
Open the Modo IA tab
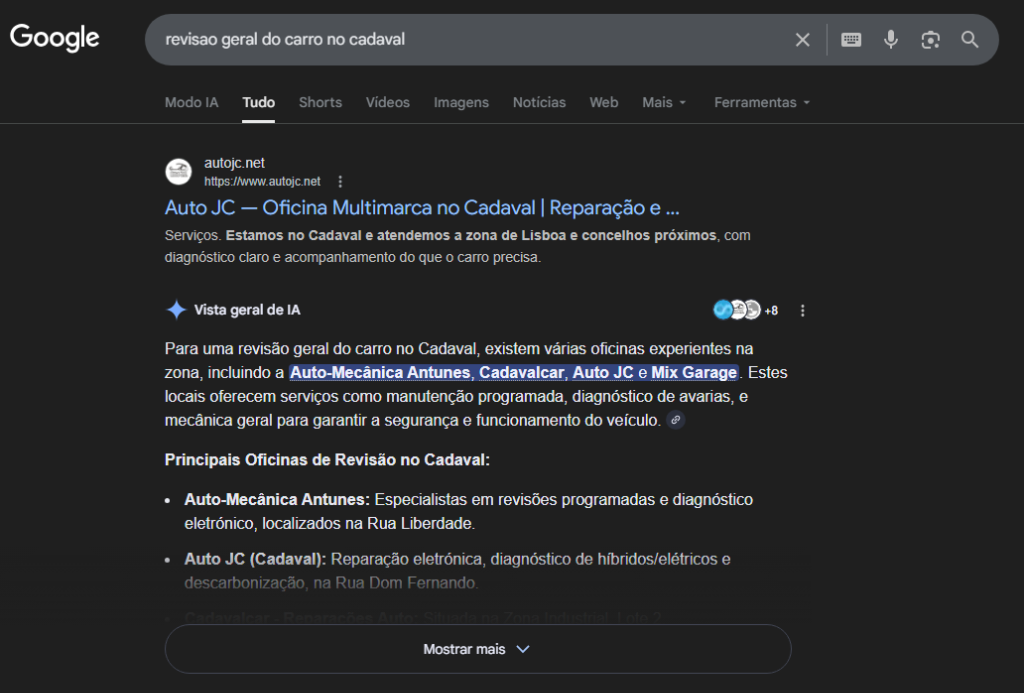click(x=191, y=102)
